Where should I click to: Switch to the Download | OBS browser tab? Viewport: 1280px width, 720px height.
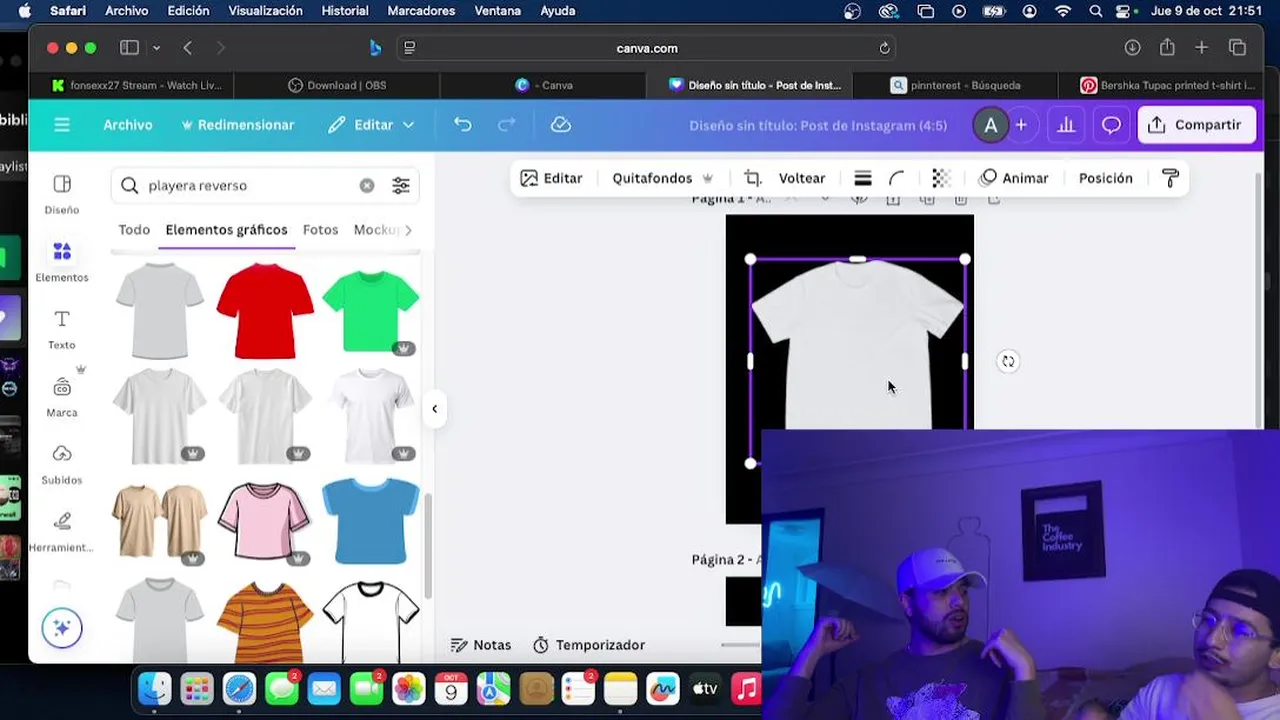pos(337,85)
